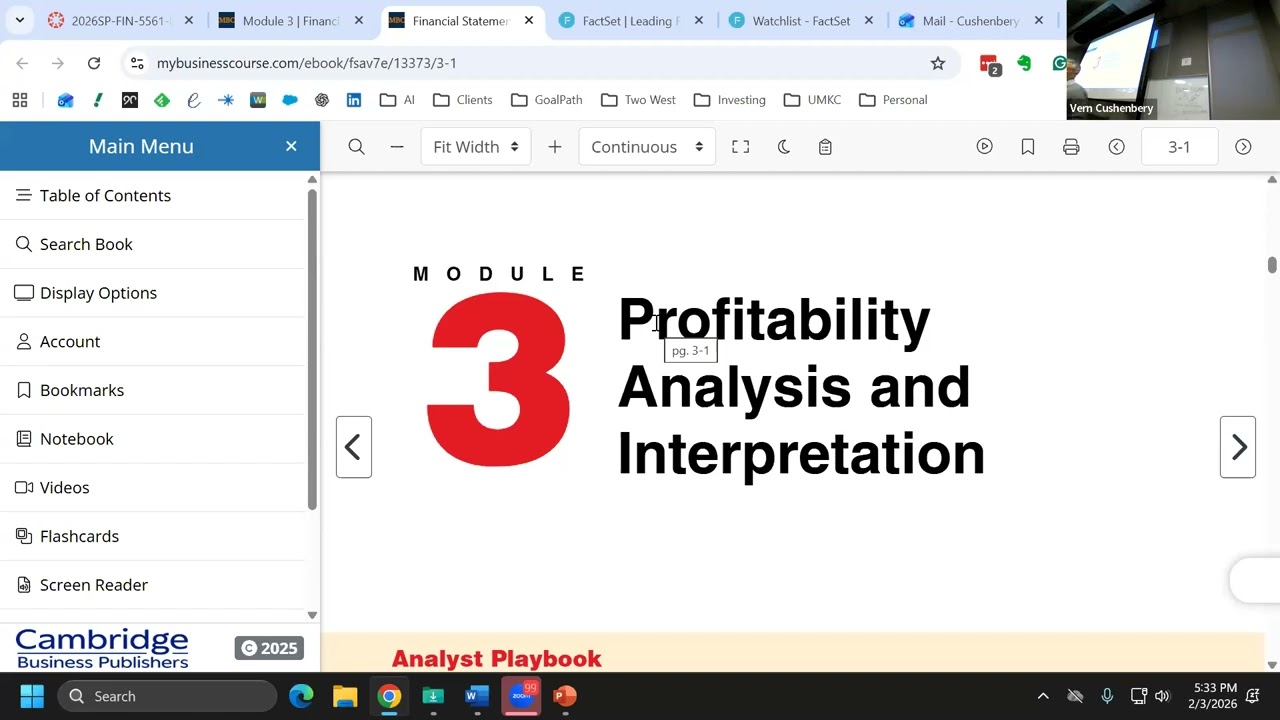
Task: Click the page number field showing 3-1
Action: [1179, 147]
